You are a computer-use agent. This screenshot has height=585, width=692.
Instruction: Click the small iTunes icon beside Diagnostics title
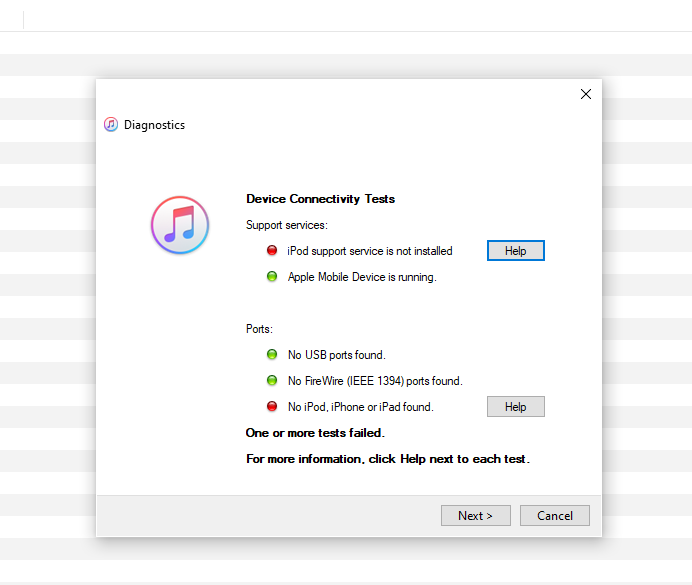click(111, 124)
